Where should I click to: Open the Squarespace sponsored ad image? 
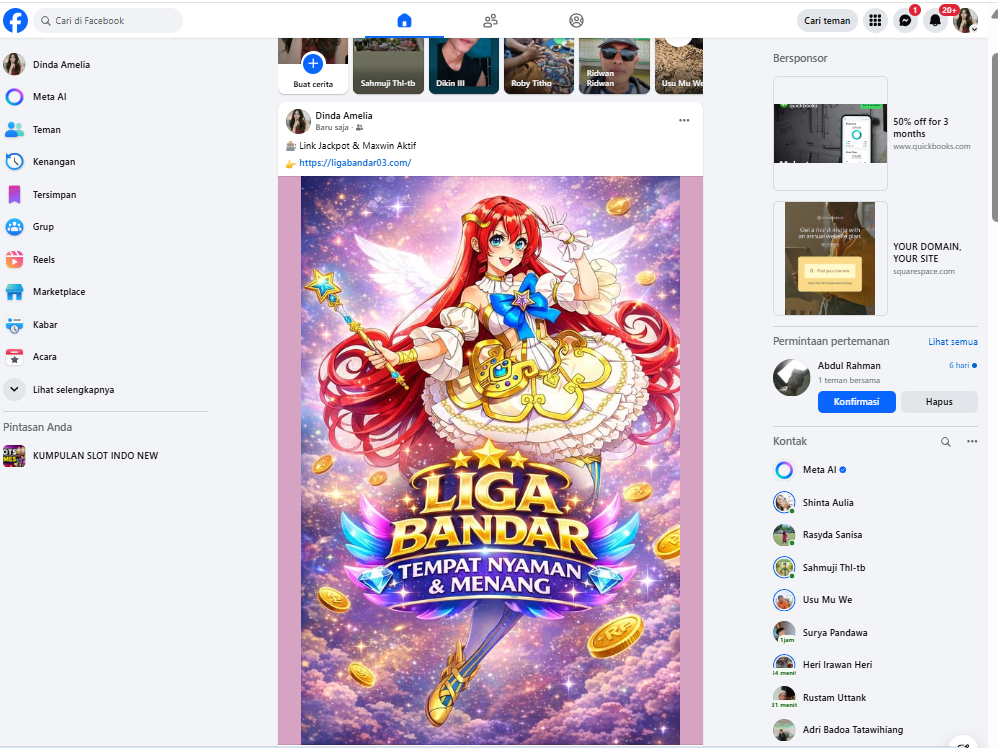click(830, 258)
